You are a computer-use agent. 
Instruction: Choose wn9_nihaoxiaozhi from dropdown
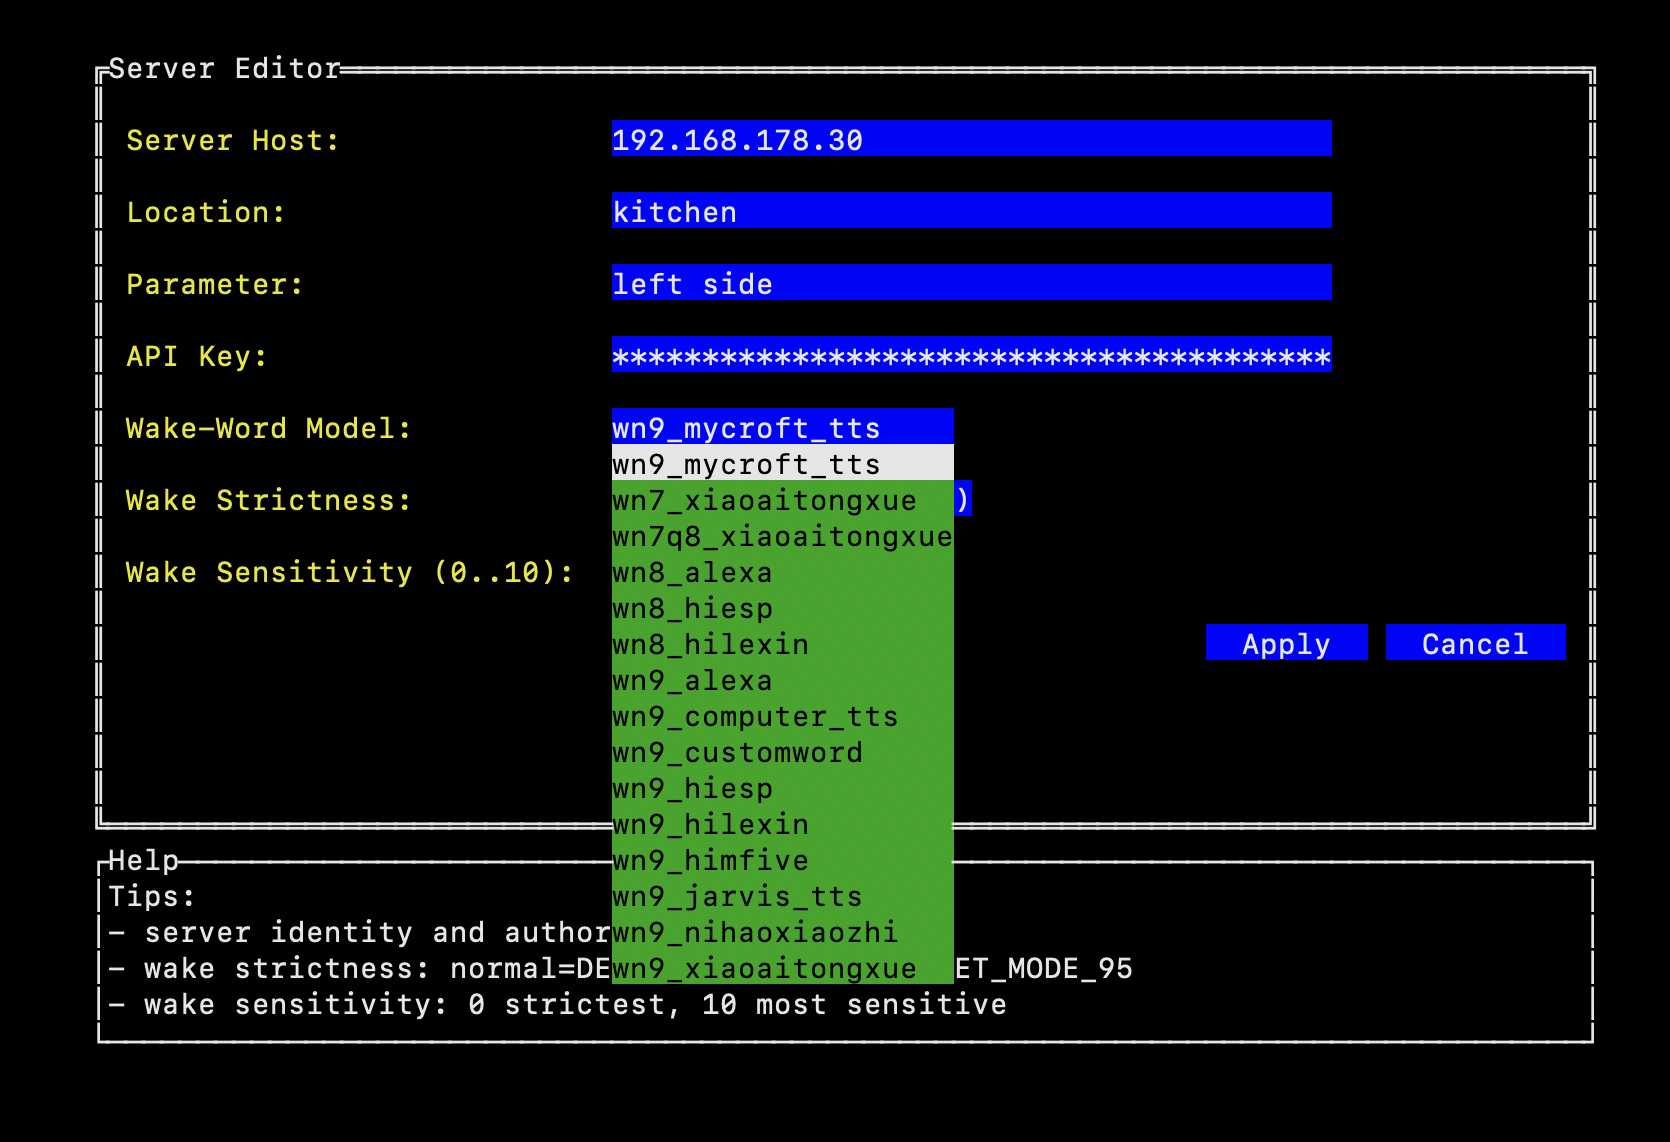tap(781, 932)
